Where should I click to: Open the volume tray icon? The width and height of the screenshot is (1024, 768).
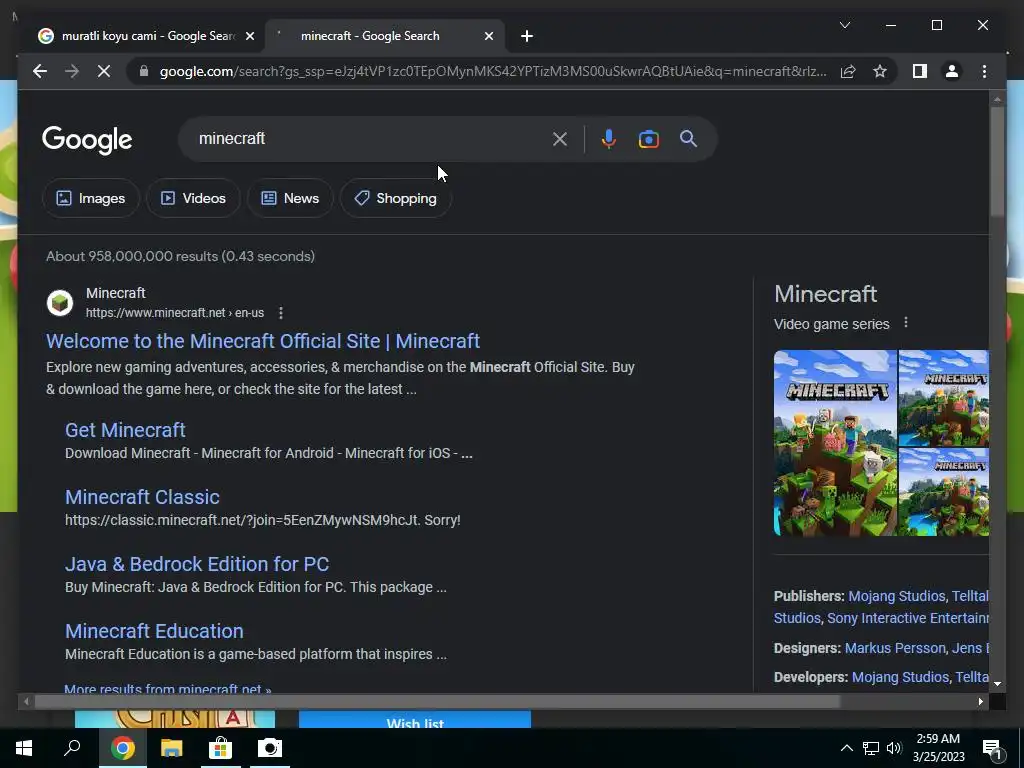[x=894, y=748]
